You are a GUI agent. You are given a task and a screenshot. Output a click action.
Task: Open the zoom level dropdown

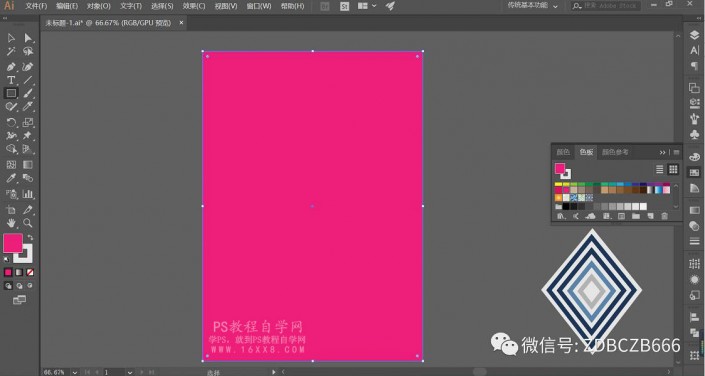75,372
